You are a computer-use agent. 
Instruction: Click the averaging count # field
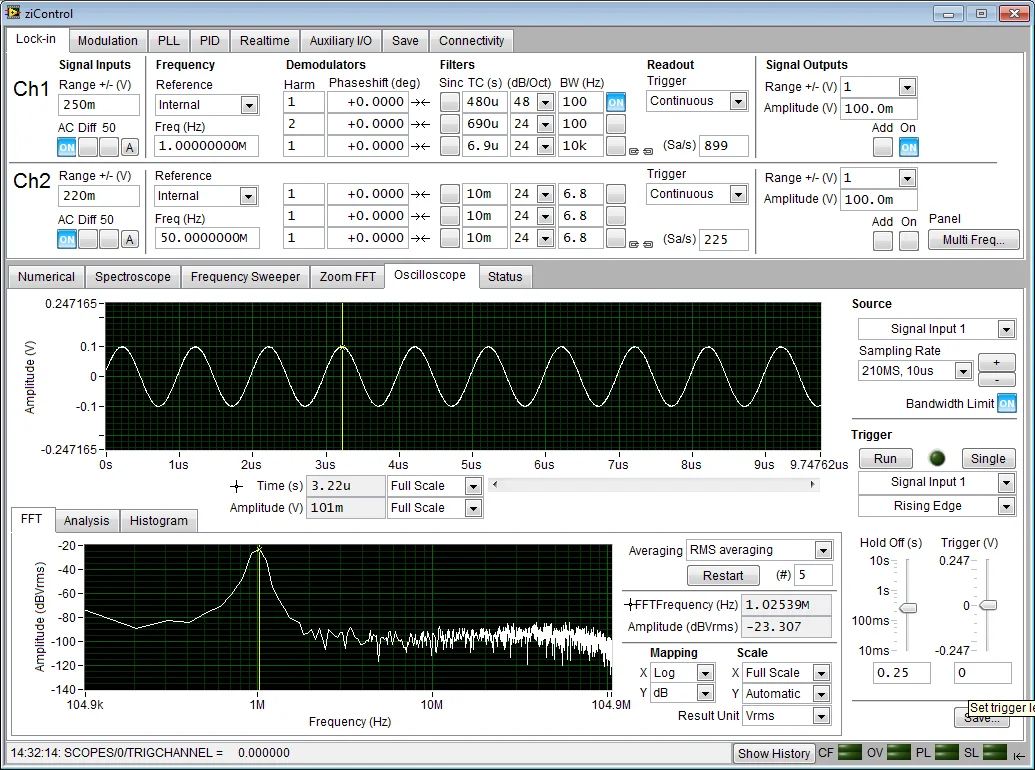click(813, 575)
